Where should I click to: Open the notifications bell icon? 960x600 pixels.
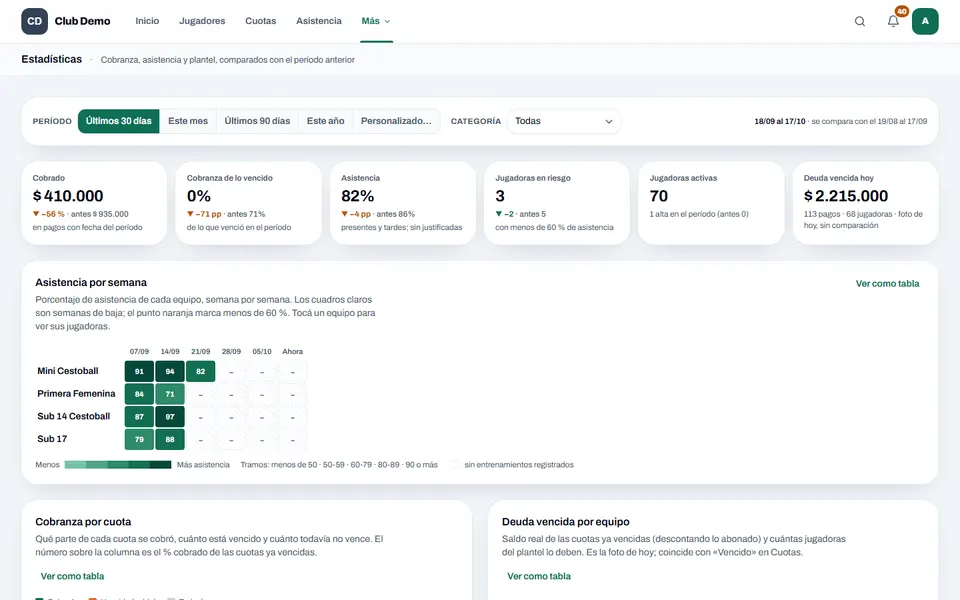coord(893,21)
